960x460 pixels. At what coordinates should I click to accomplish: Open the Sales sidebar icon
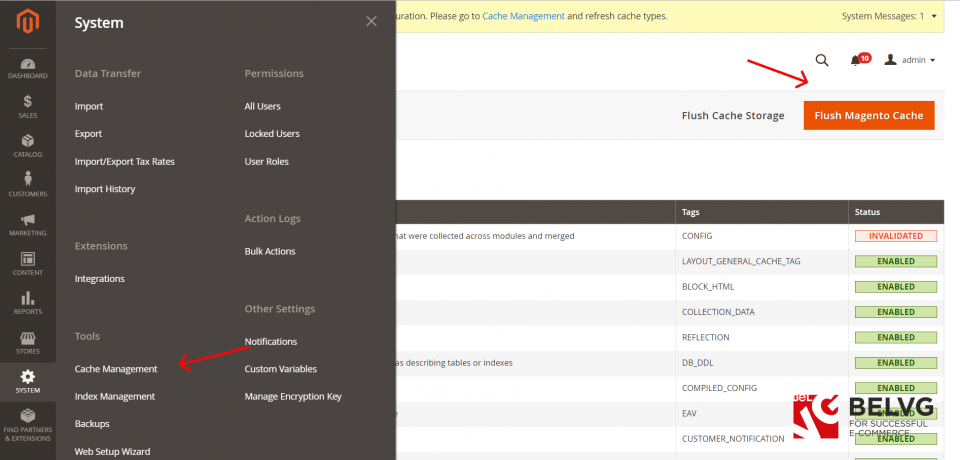coord(27,106)
